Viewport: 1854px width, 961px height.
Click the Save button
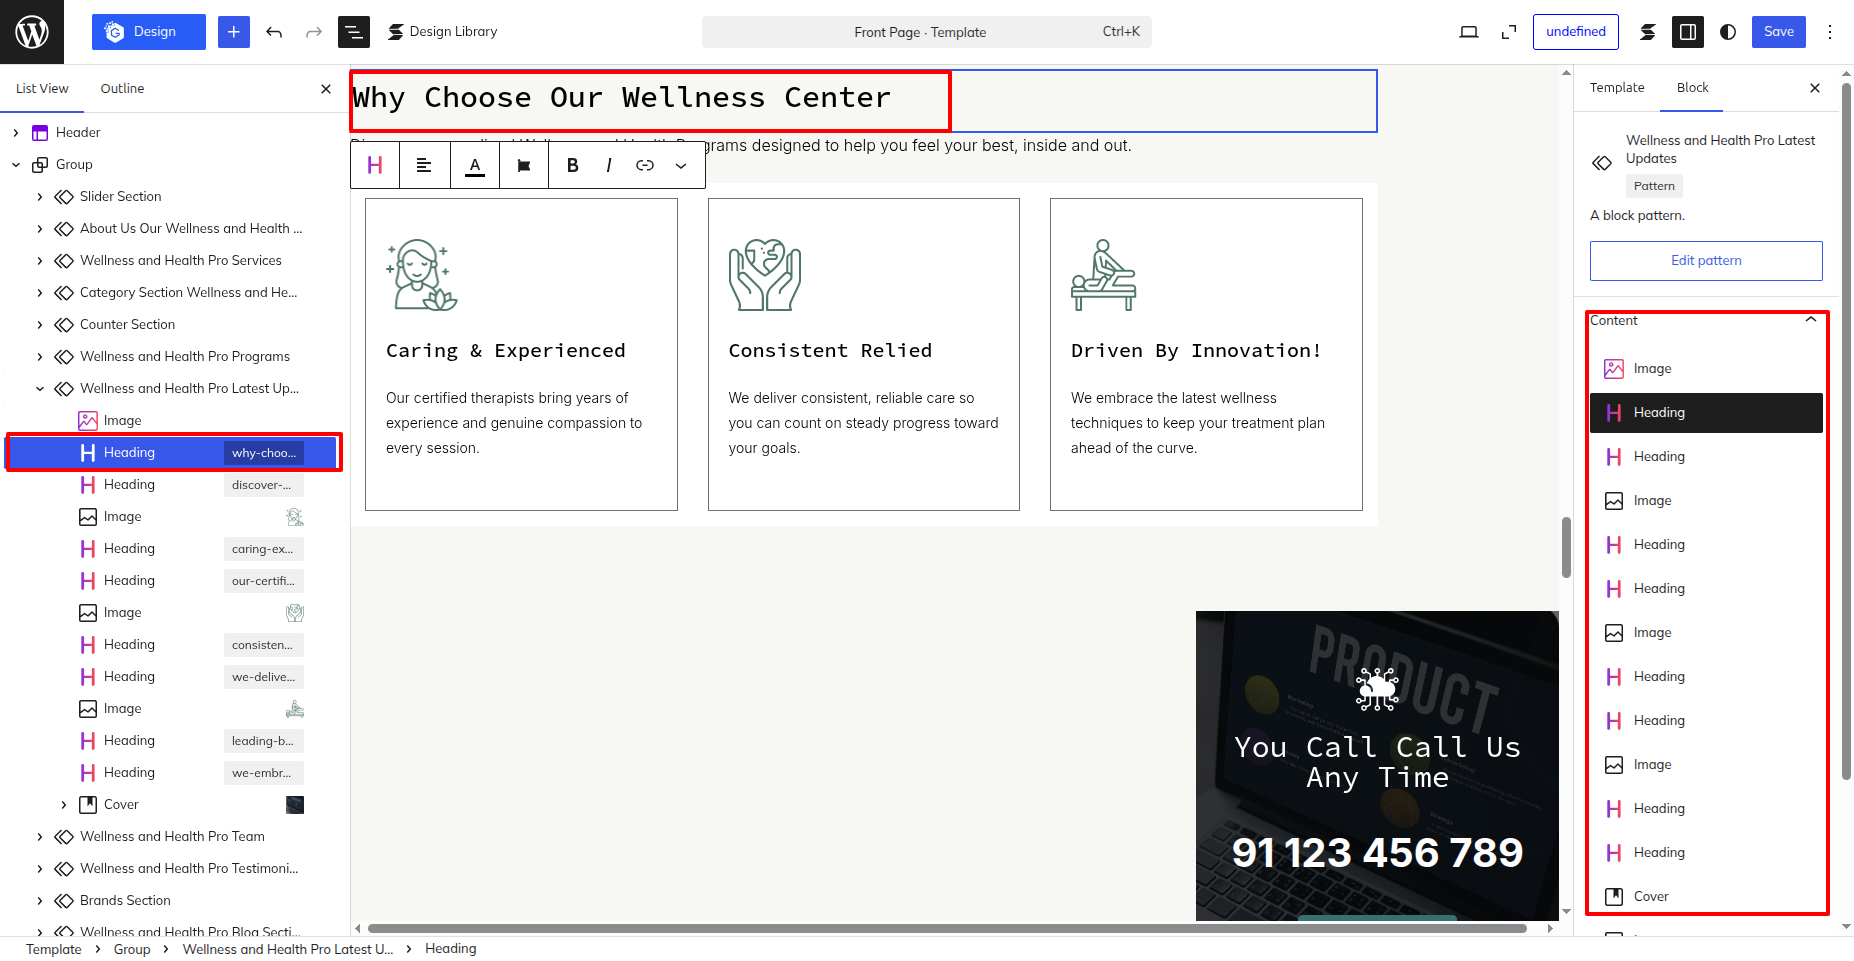point(1779,32)
